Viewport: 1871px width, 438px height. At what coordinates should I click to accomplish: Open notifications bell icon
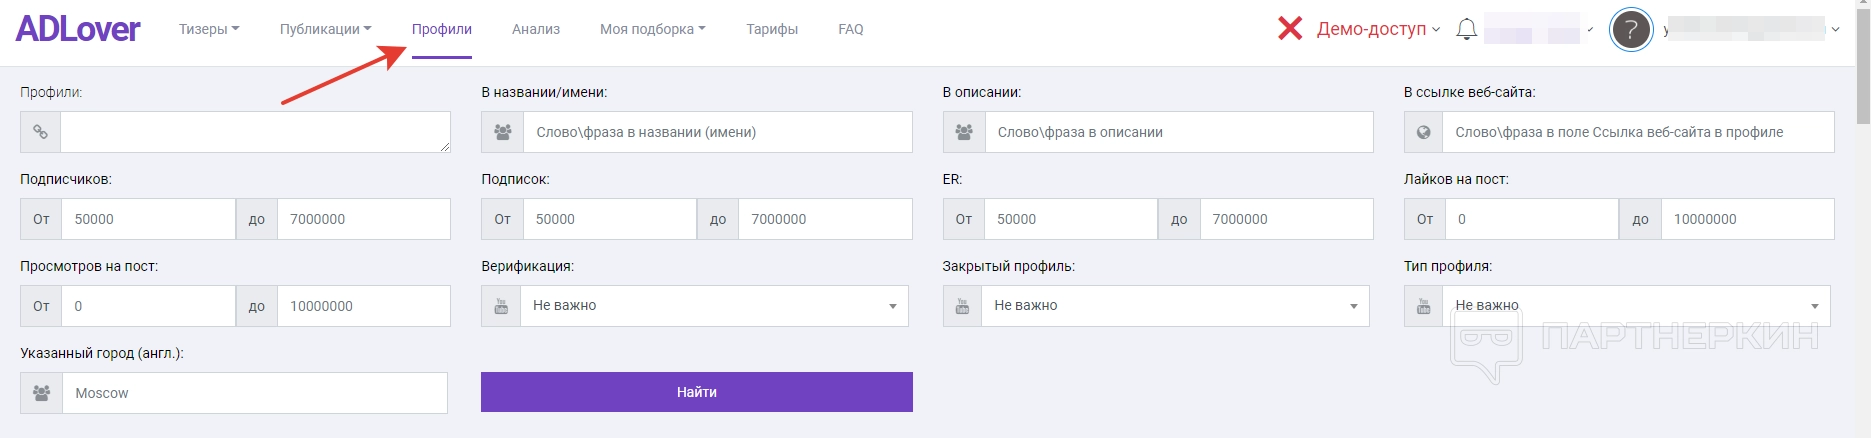(x=1466, y=29)
